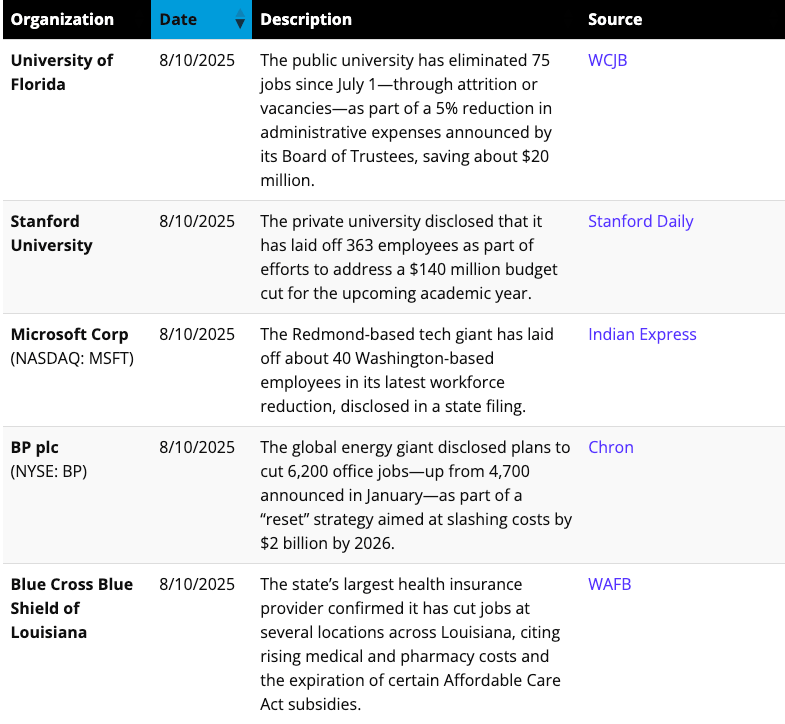The image size is (785, 724).
Task: Select the Microsoft Corp organization name
Action: click(70, 334)
